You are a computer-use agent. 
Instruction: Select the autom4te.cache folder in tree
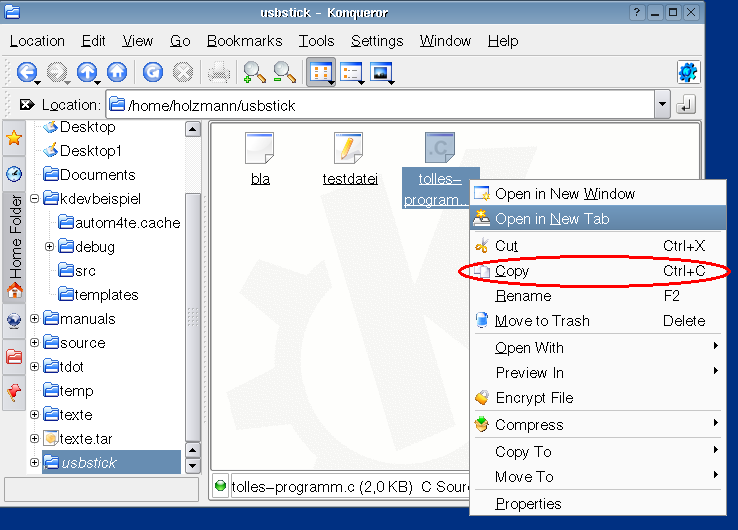(x=119, y=223)
